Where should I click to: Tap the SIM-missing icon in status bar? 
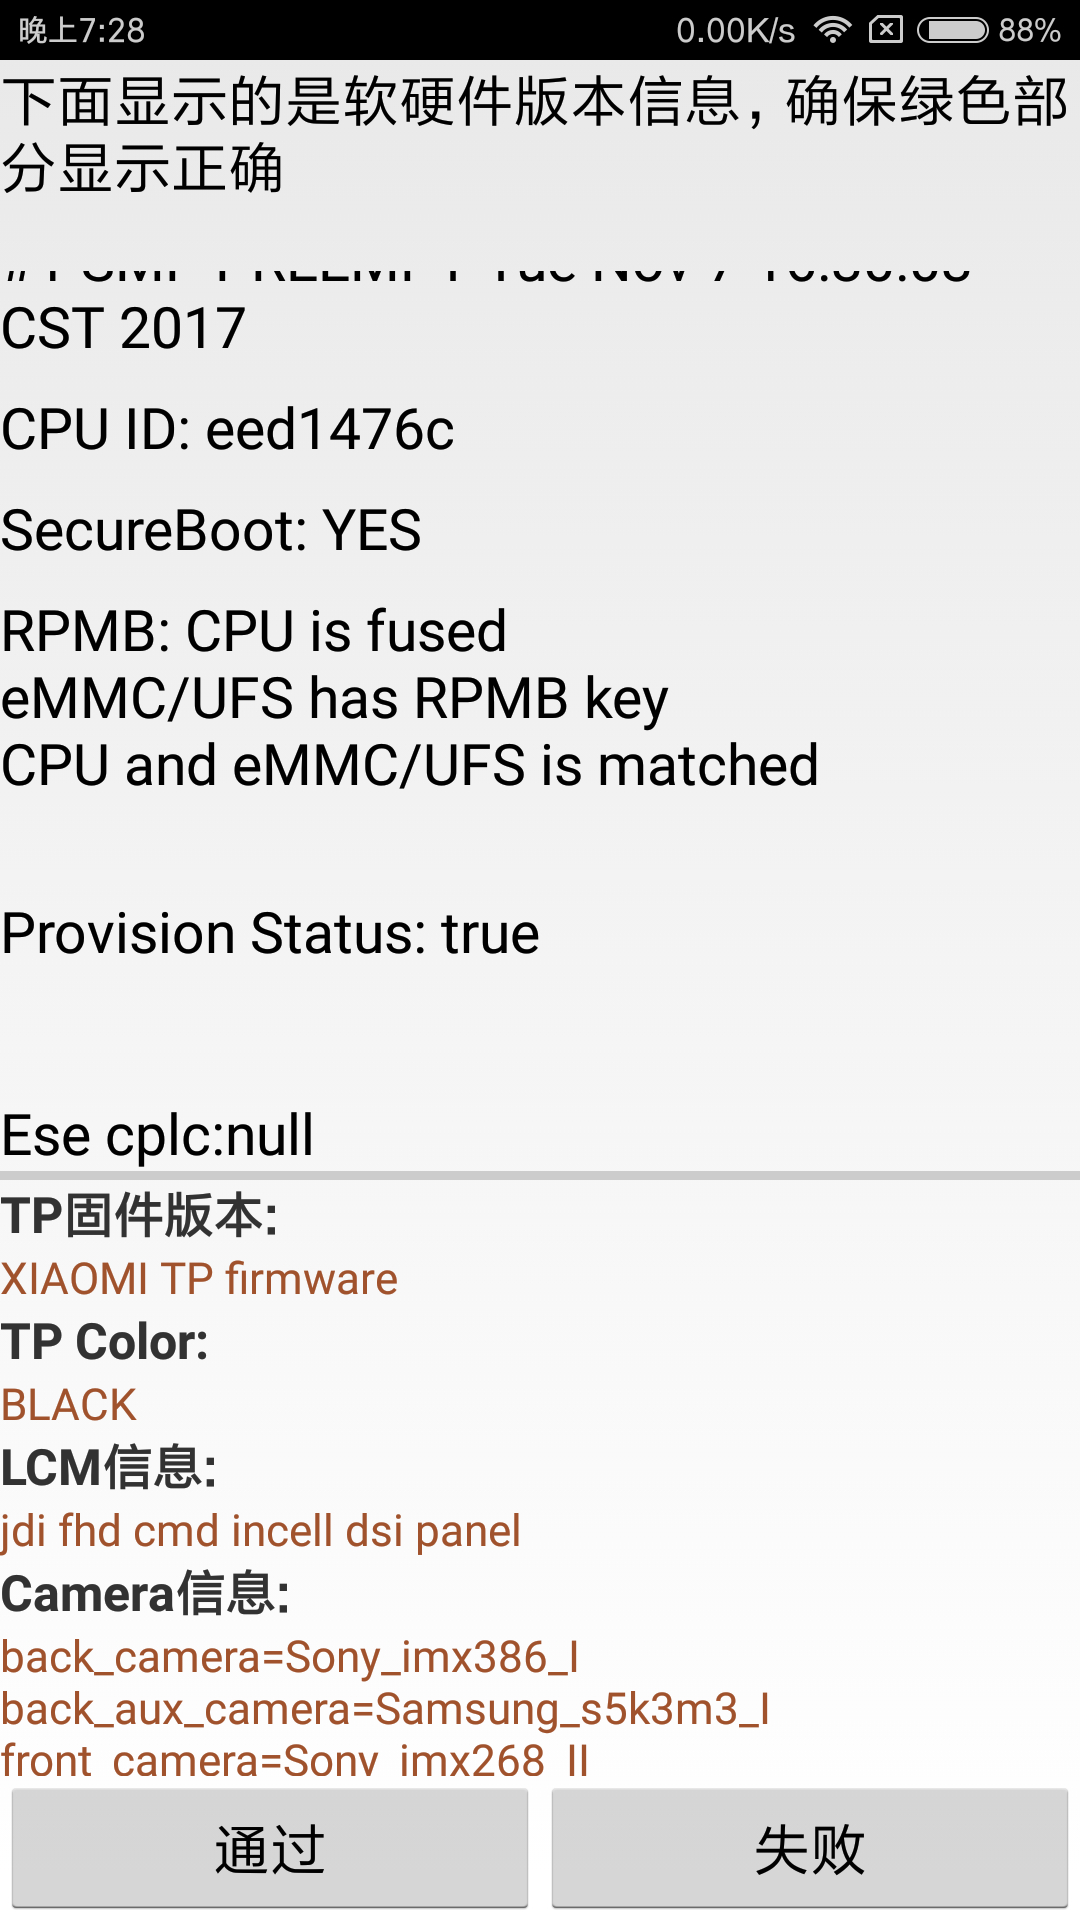point(886,30)
